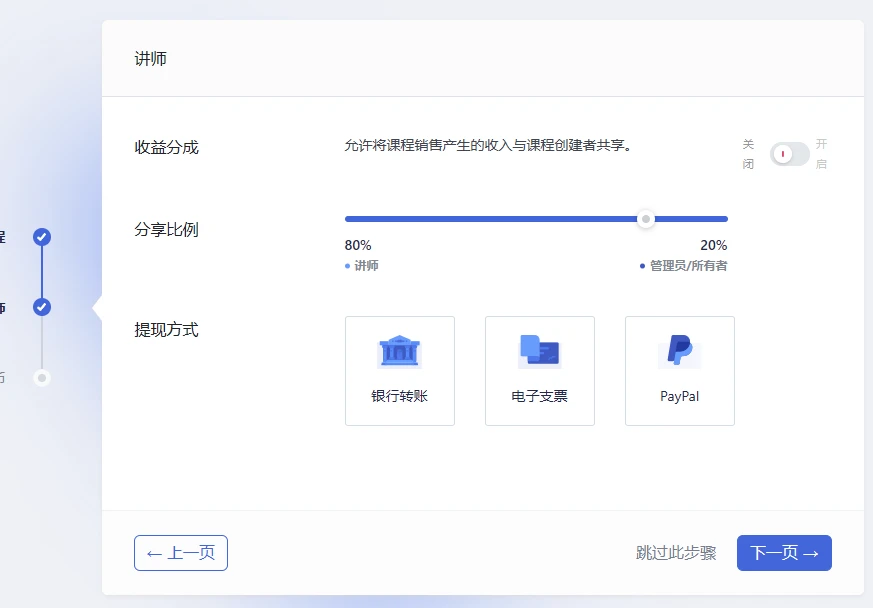The height and width of the screenshot is (608, 873).
Task: Click the 电子支票 payout method card
Action: pyautogui.click(x=540, y=371)
